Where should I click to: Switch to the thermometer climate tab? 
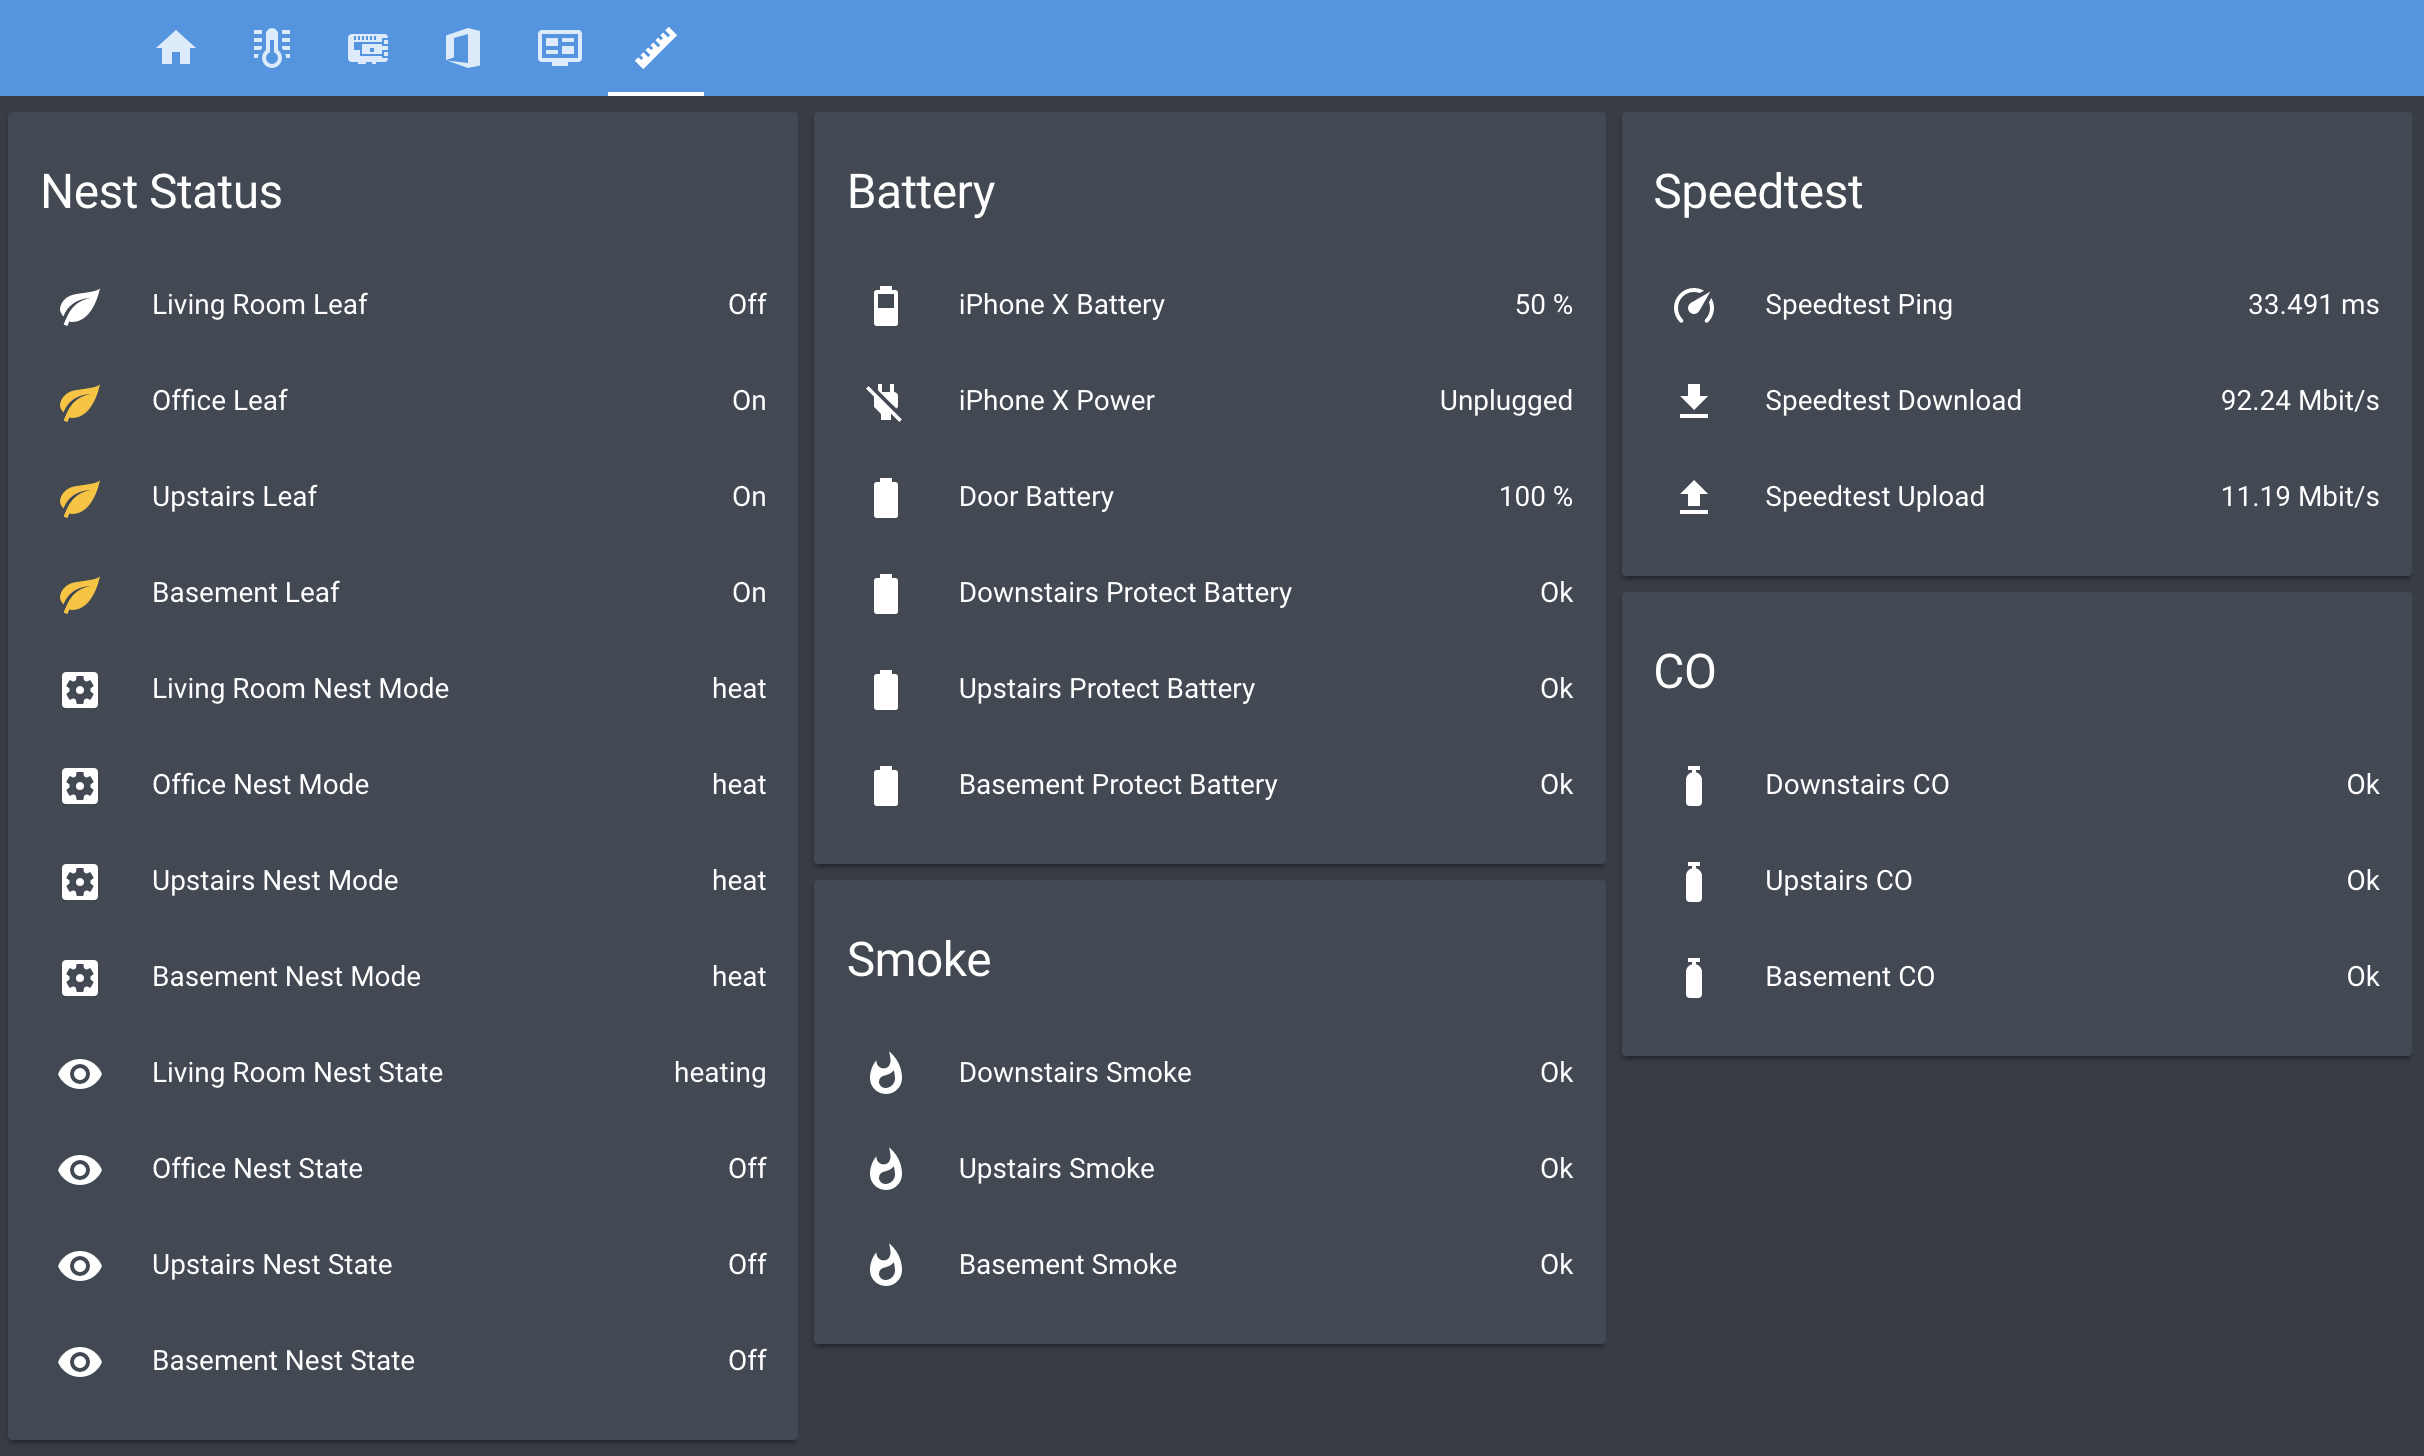coord(271,47)
